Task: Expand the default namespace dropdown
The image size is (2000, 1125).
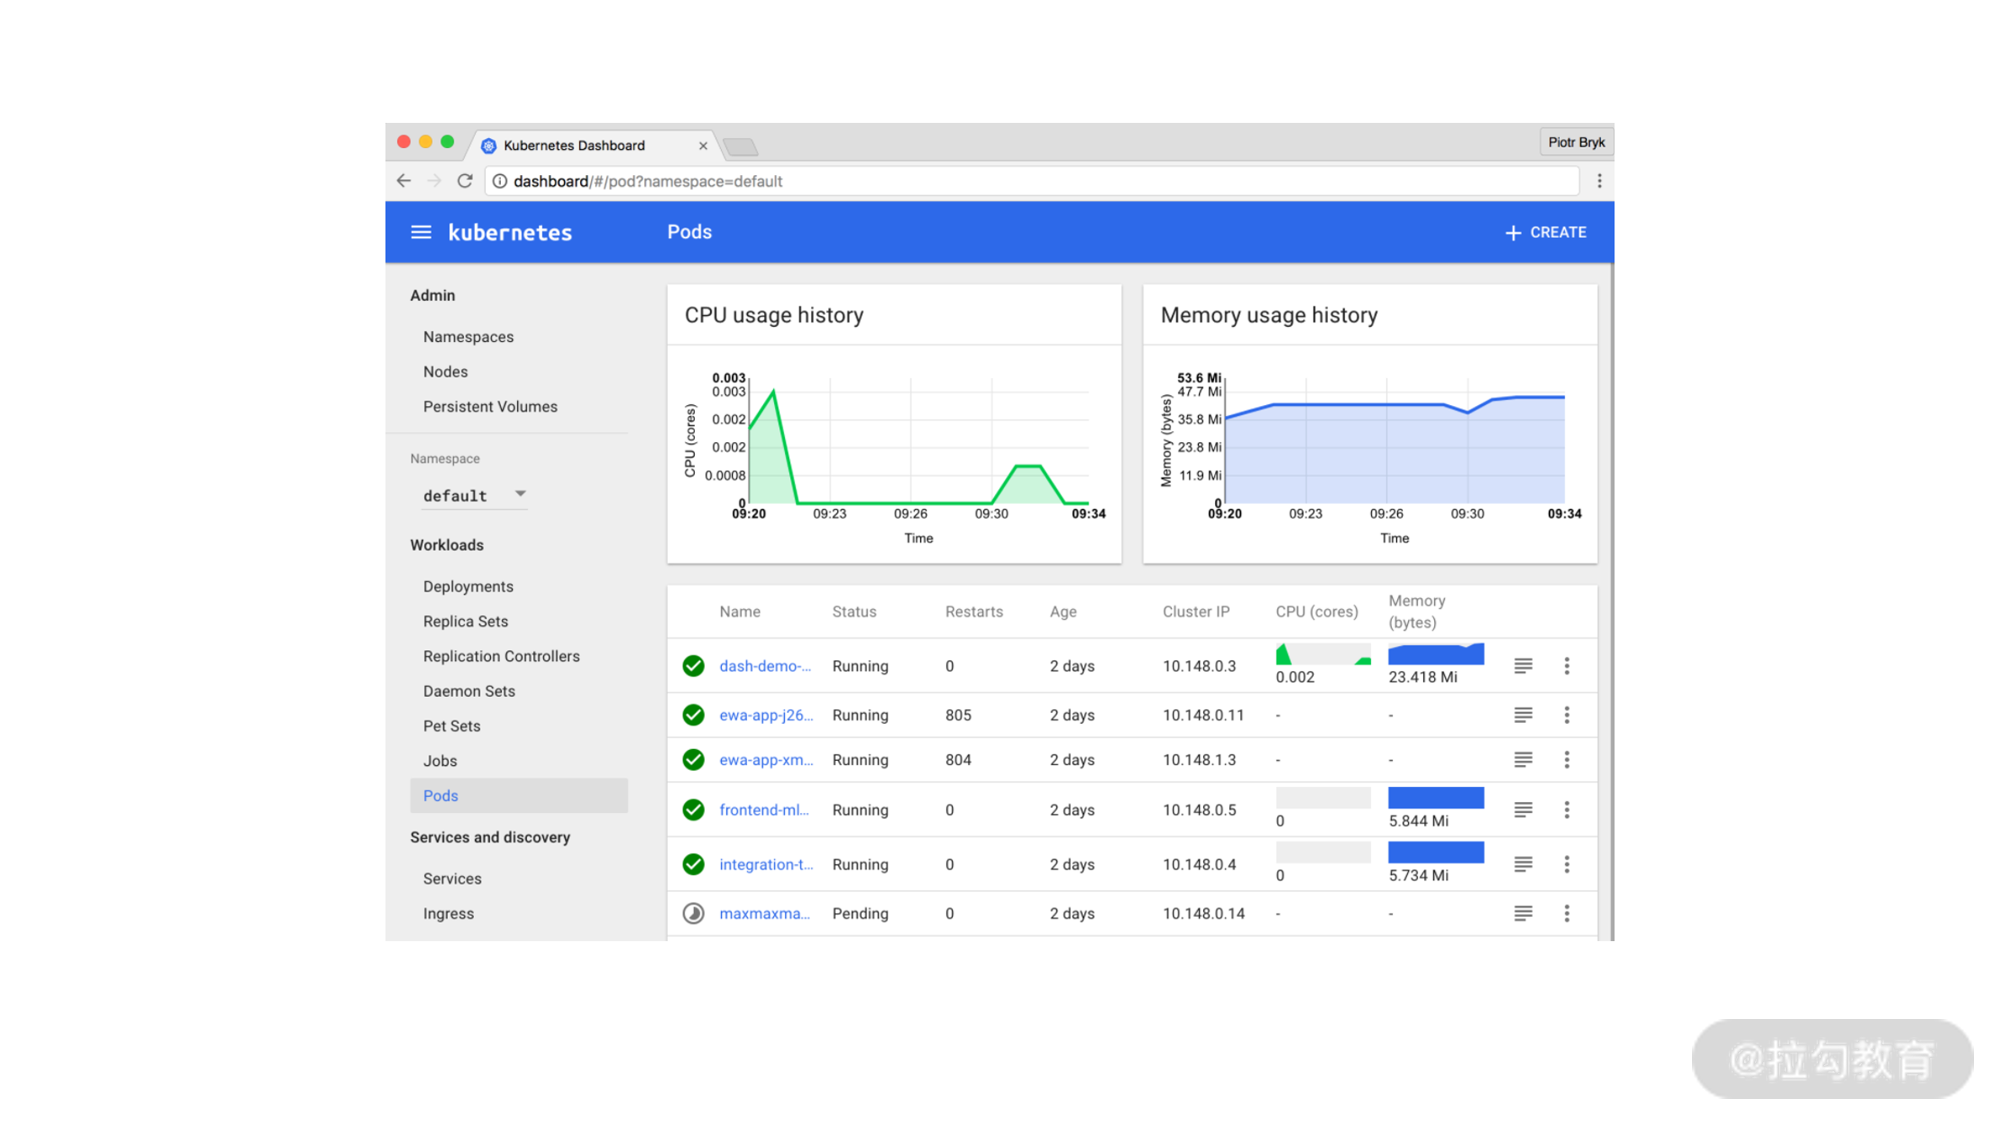Action: [x=474, y=495]
